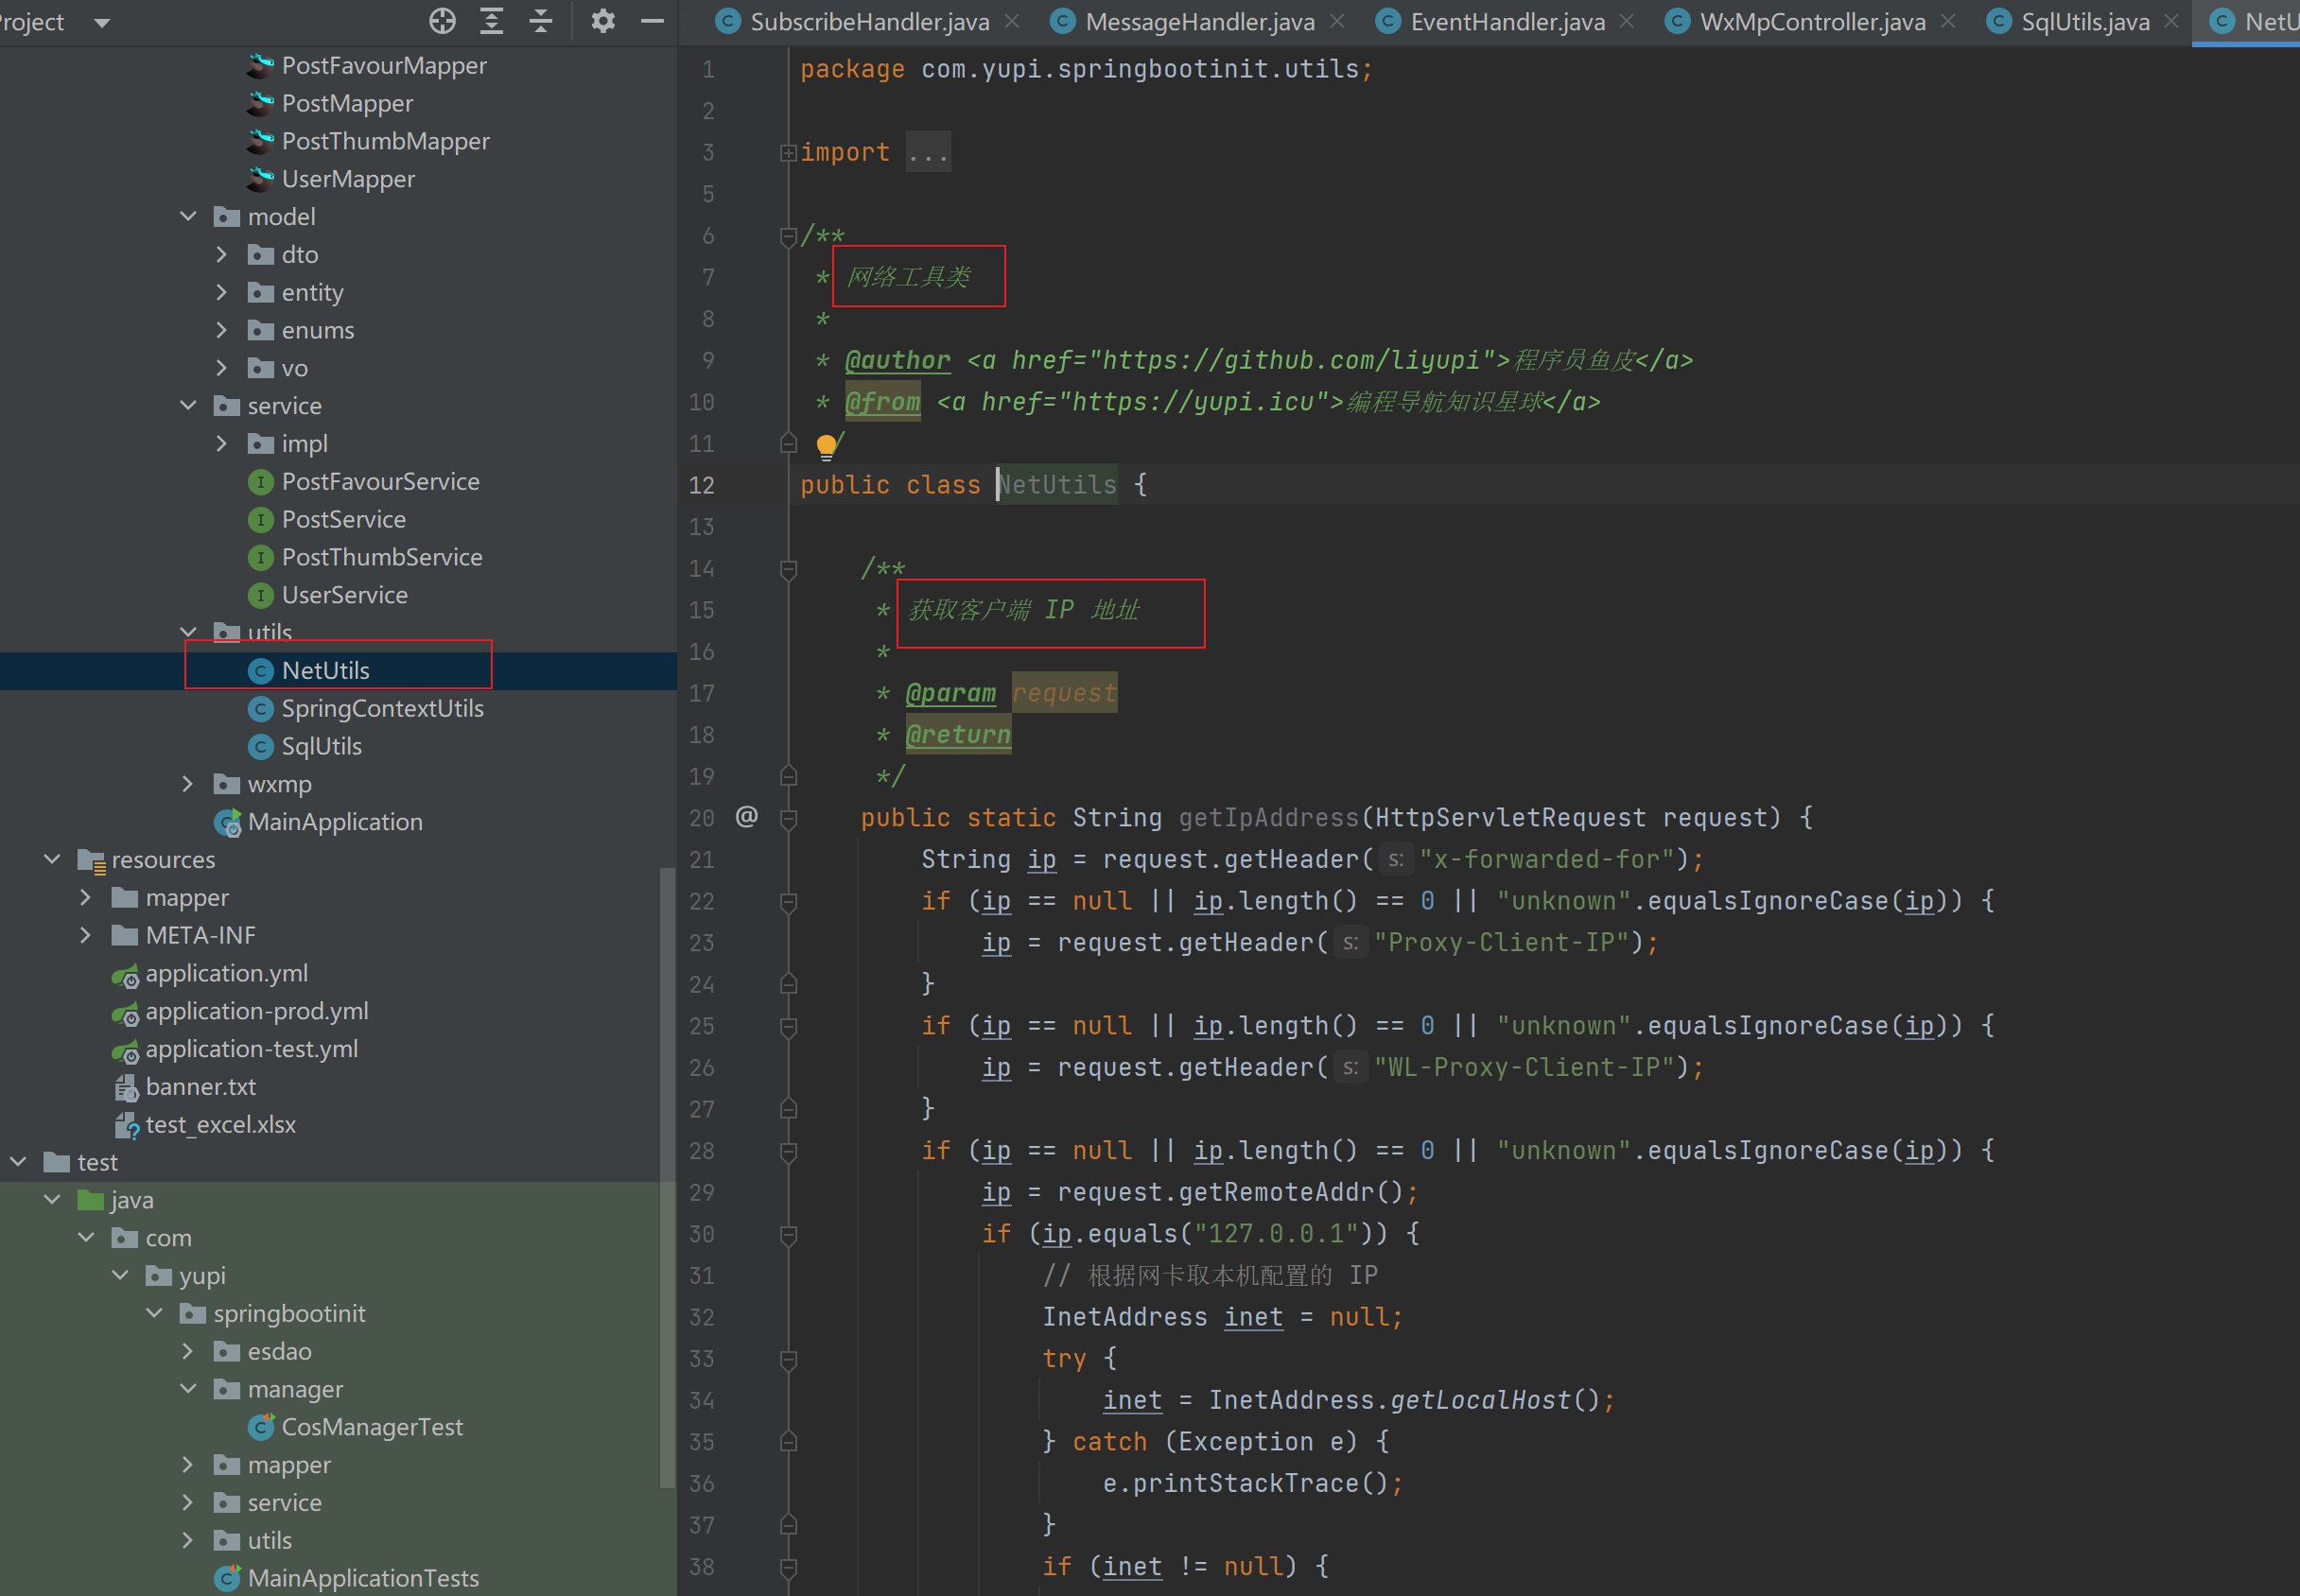Click the Expand All toolbar icon
The width and height of the screenshot is (2300, 1596).
point(491,21)
